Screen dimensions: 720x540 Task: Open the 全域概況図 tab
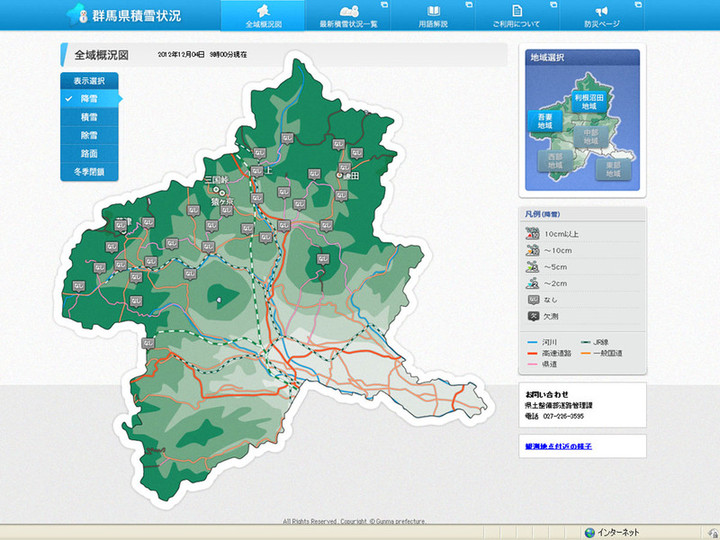[263, 16]
